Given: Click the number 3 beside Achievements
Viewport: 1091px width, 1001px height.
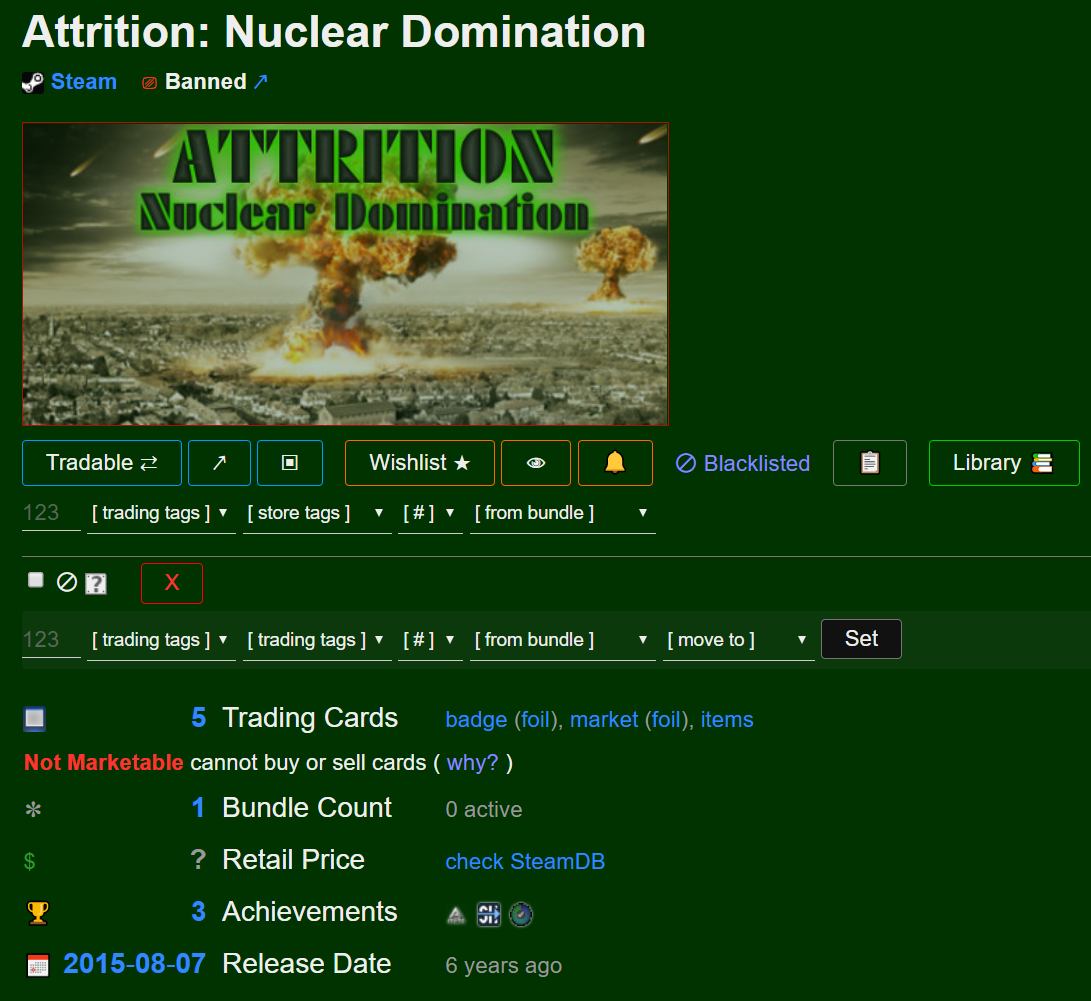Looking at the screenshot, I should point(198,911).
